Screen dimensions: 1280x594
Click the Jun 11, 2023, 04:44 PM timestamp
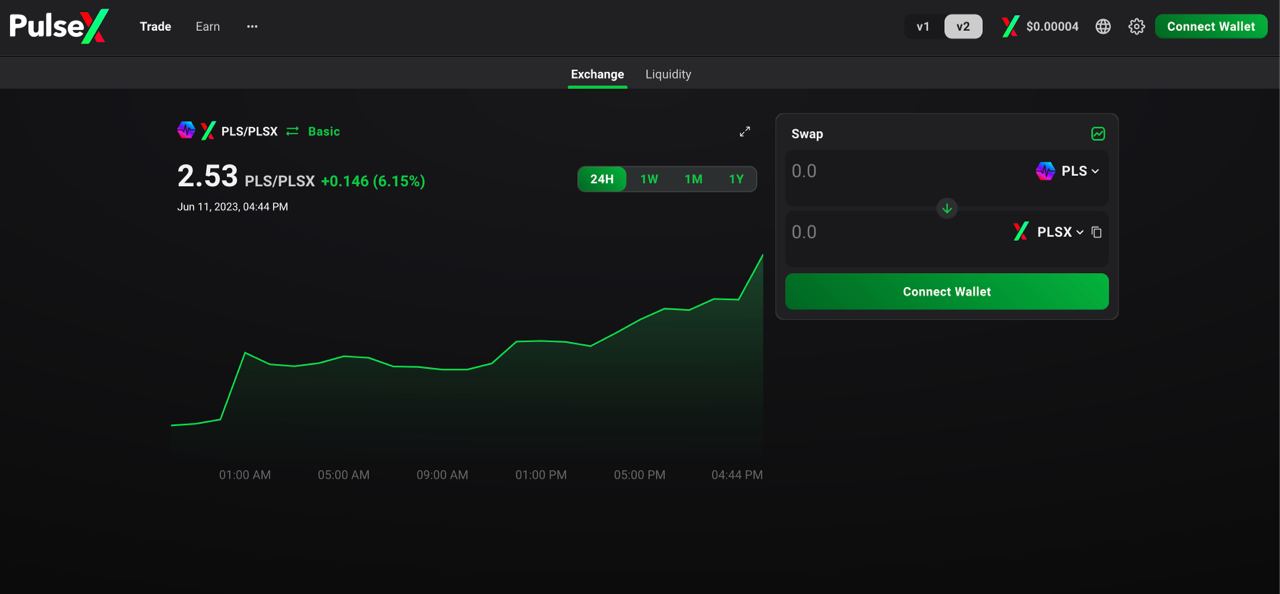click(233, 207)
